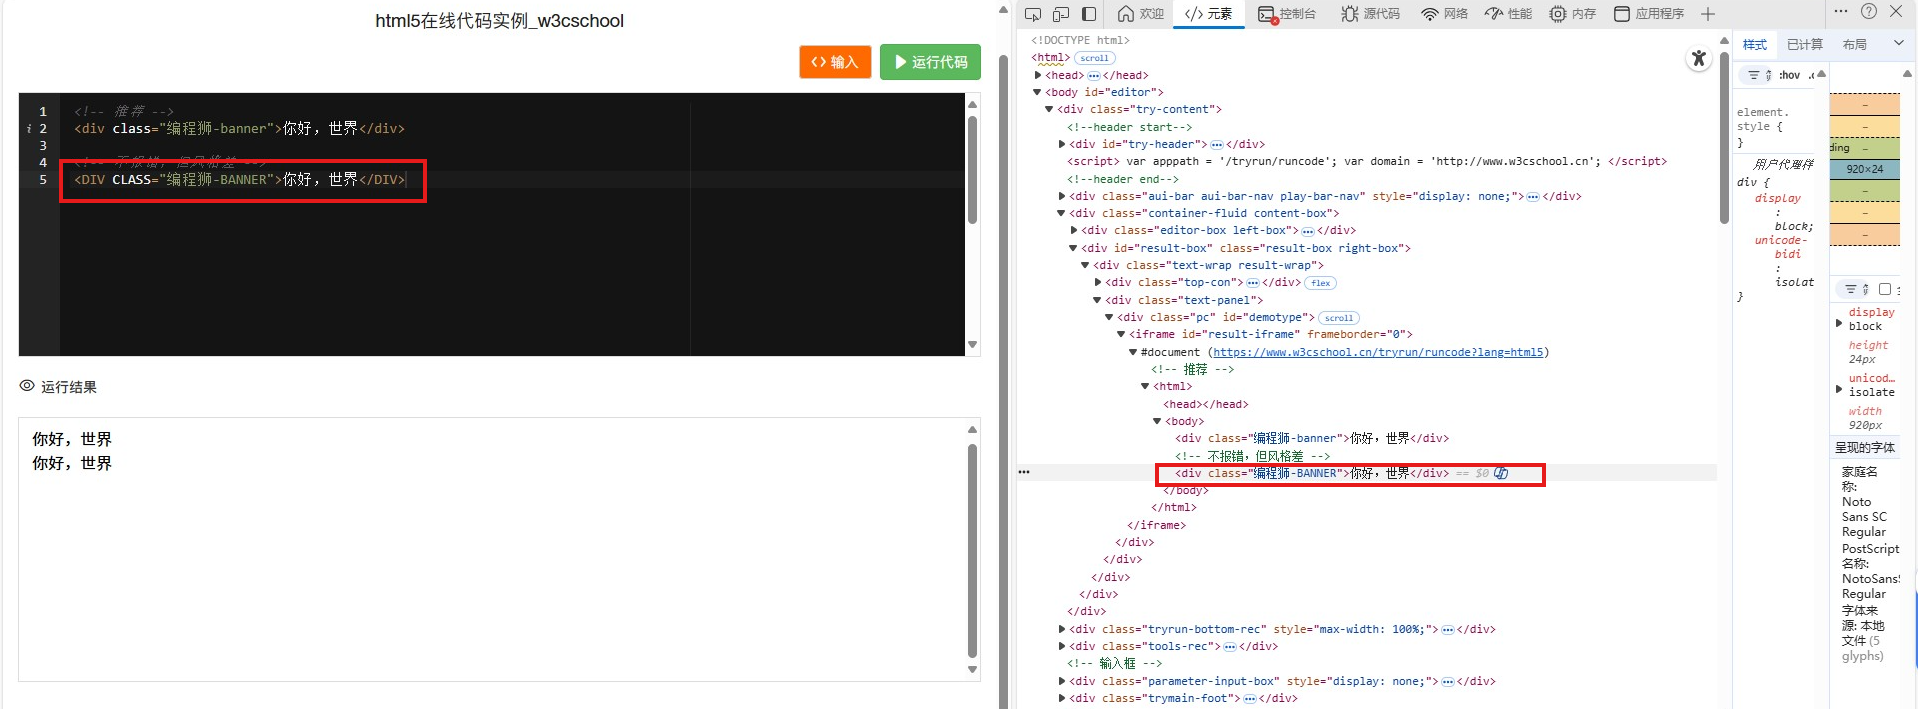
Task: Click the result panel vertical scrollbar
Action: [x=972, y=550]
